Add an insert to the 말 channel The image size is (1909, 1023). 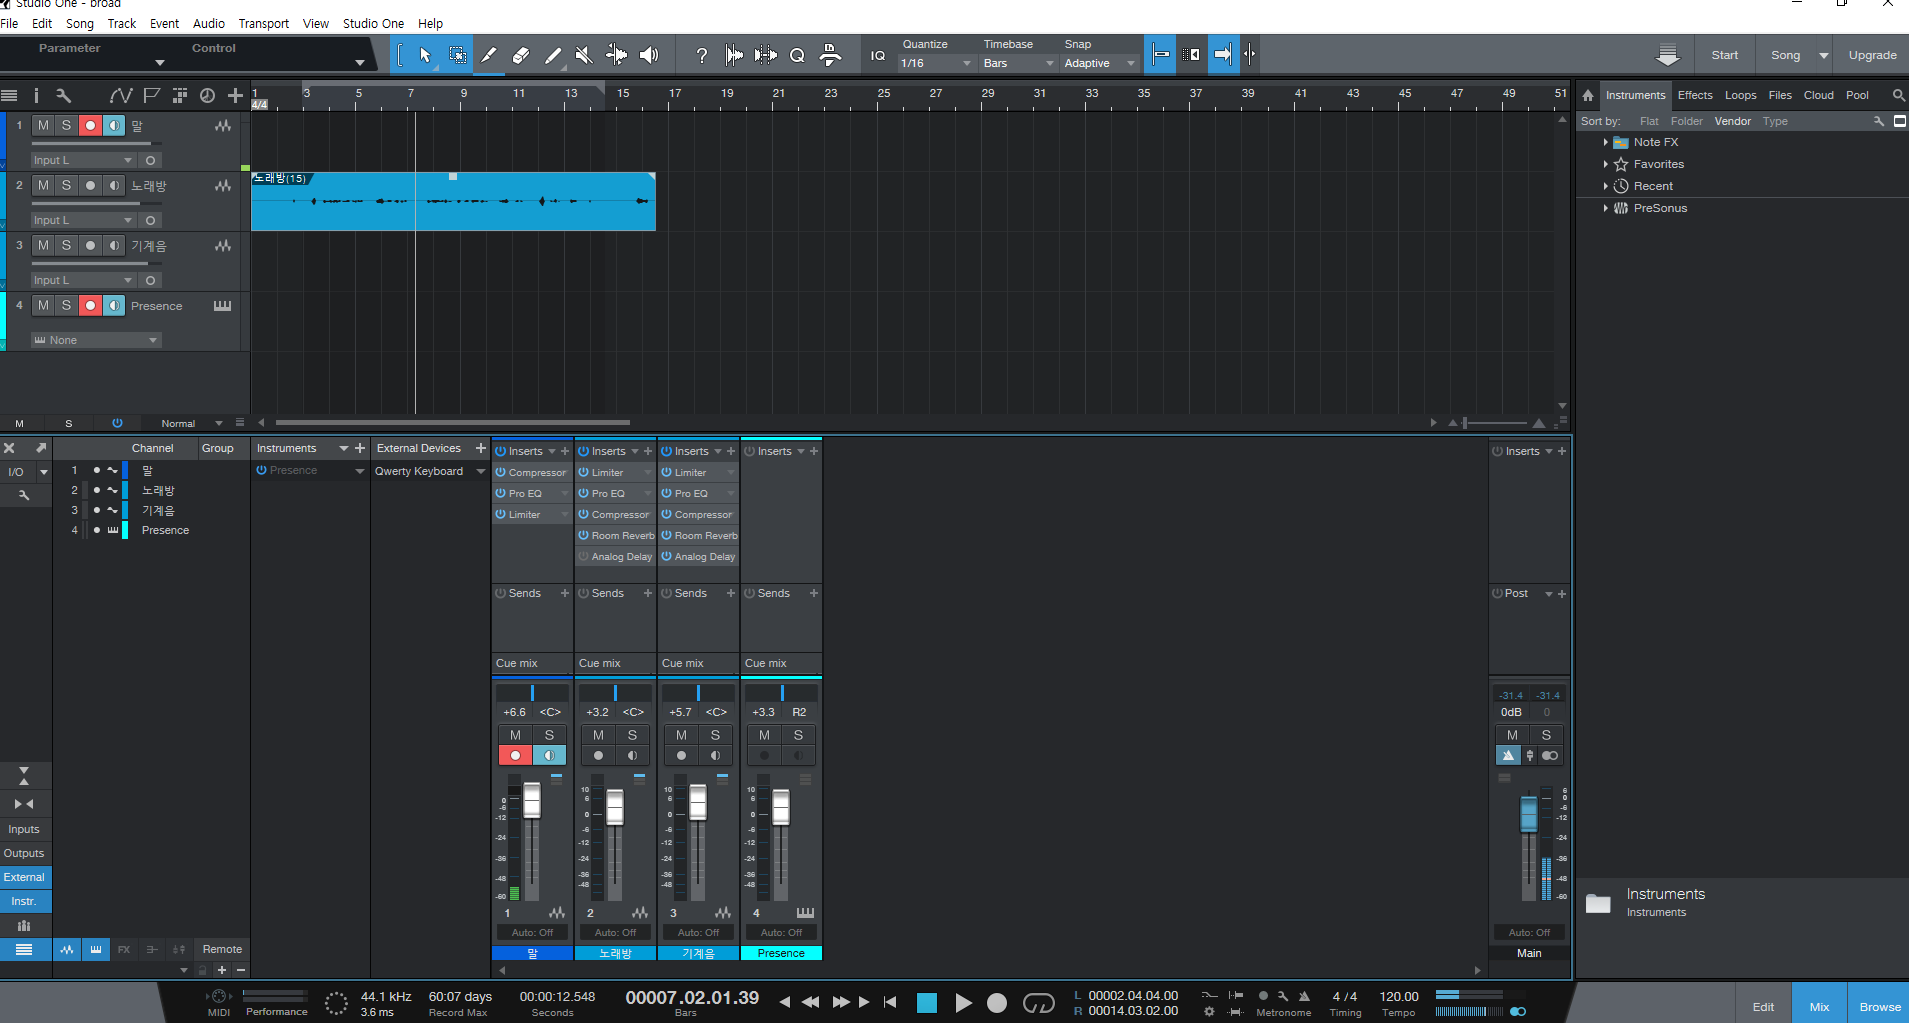pyautogui.click(x=565, y=451)
